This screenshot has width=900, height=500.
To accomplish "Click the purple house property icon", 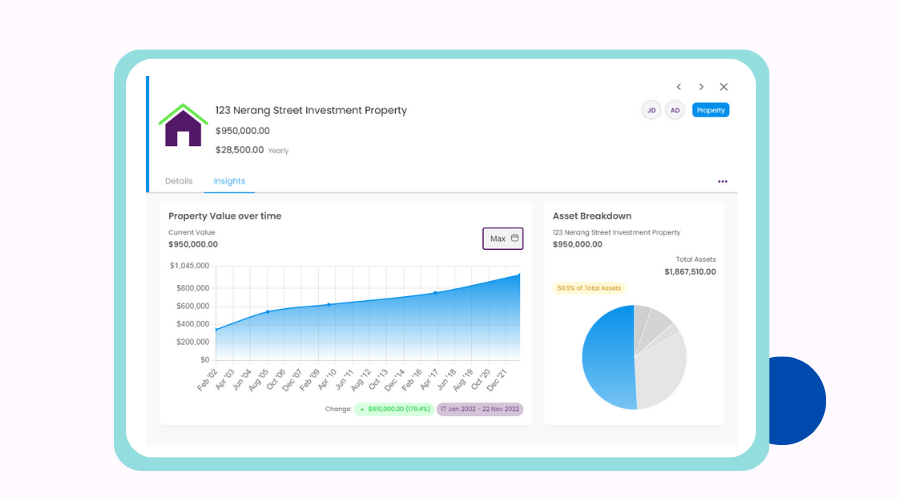I will click(183, 125).
